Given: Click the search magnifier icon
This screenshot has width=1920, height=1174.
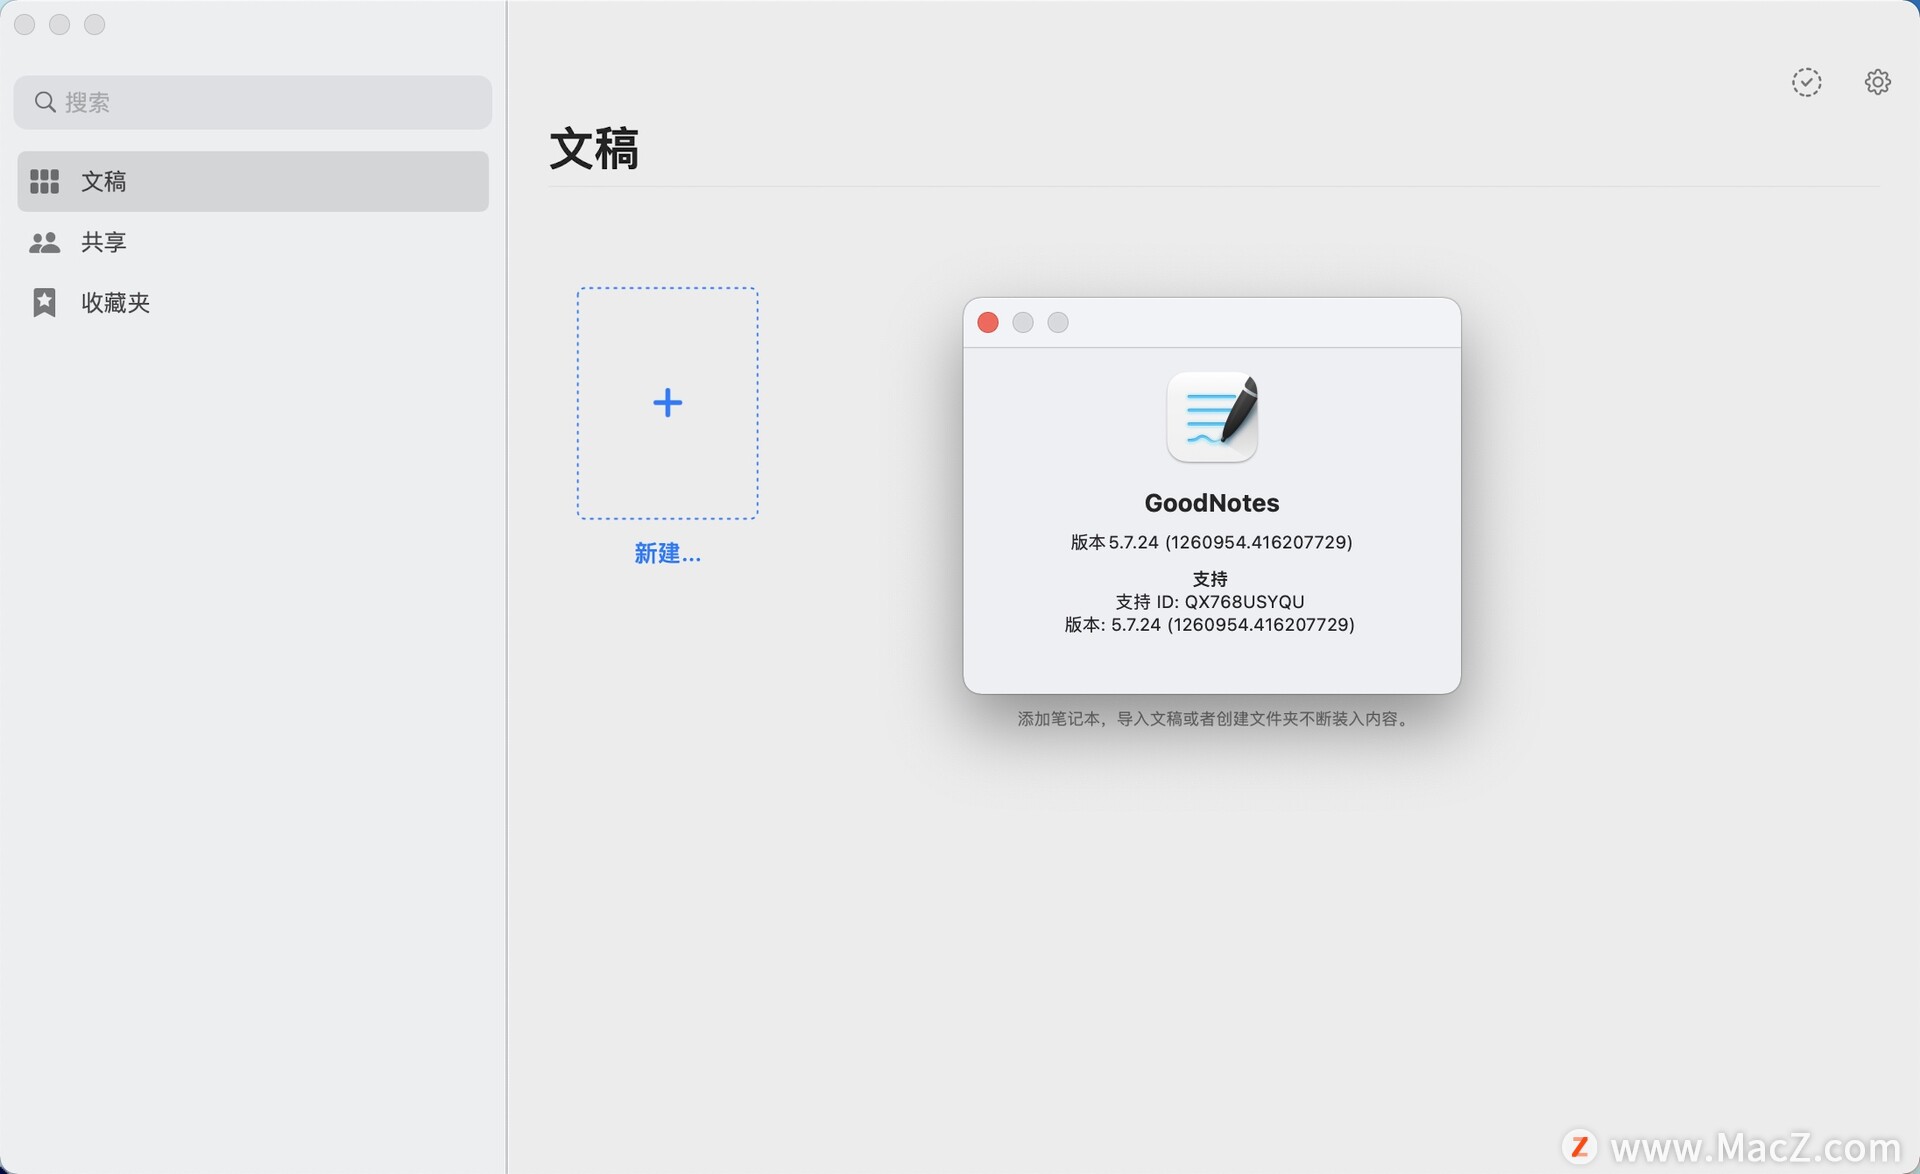Looking at the screenshot, I should coord(44,102).
